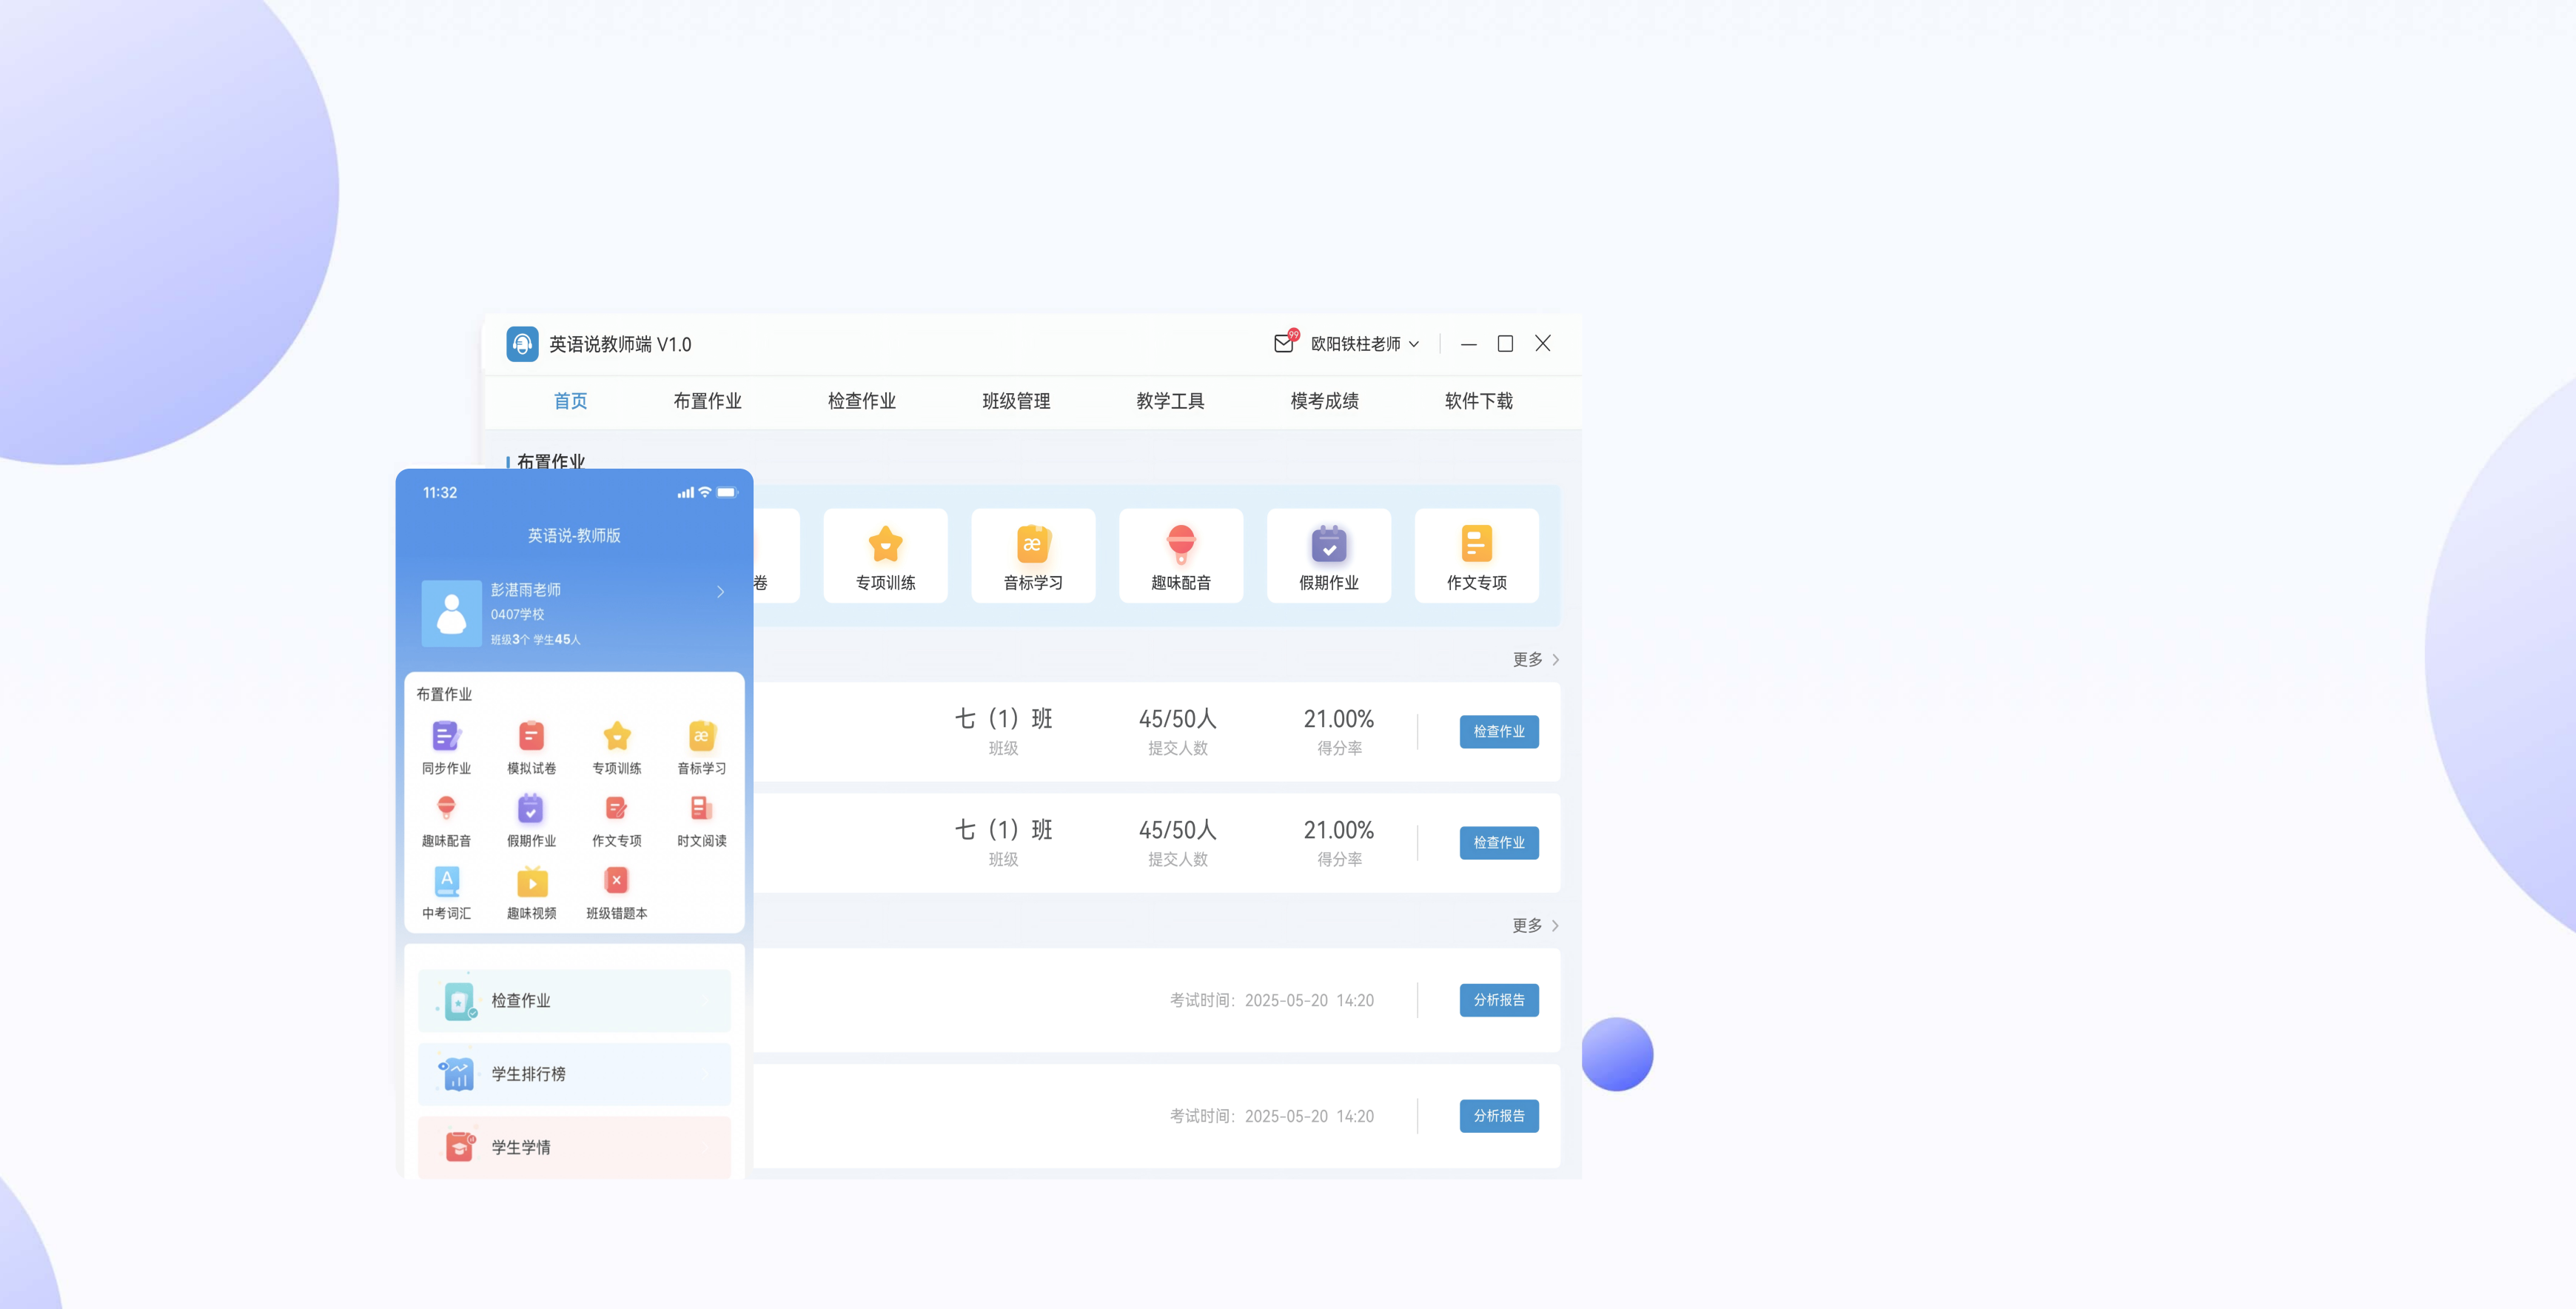The width and height of the screenshot is (2576, 1309).
Task: Open 假期作业 calendar icon card
Action: pos(1328,555)
